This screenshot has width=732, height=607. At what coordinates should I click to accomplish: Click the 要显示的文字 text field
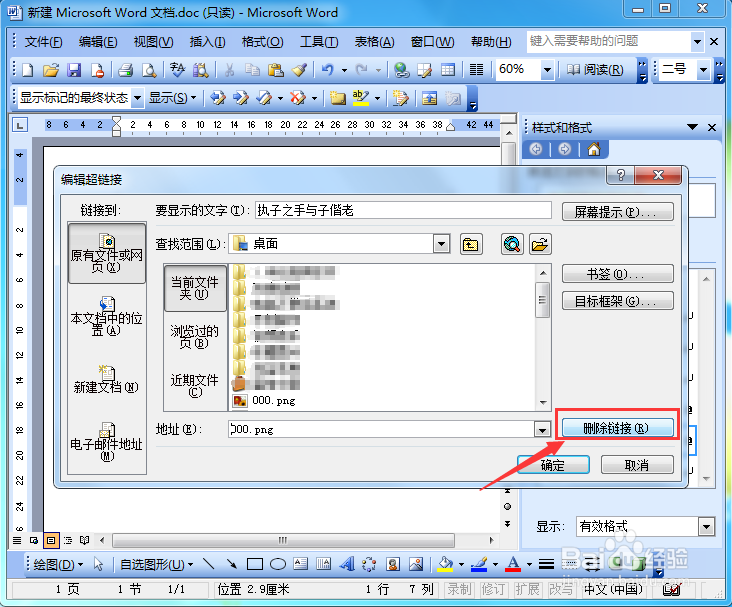pos(403,211)
